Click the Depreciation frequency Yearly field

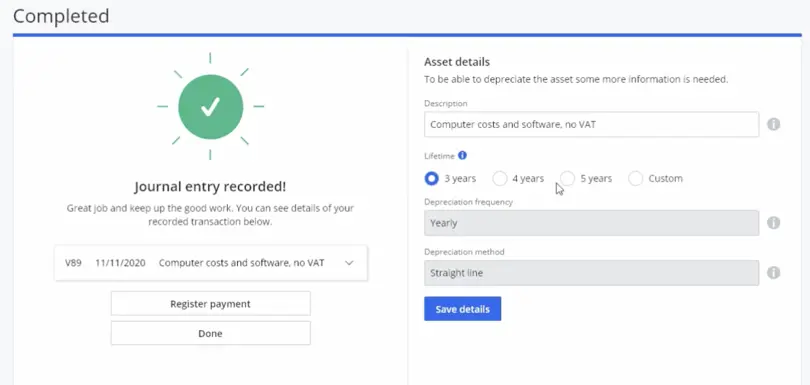click(x=591, y=223)
